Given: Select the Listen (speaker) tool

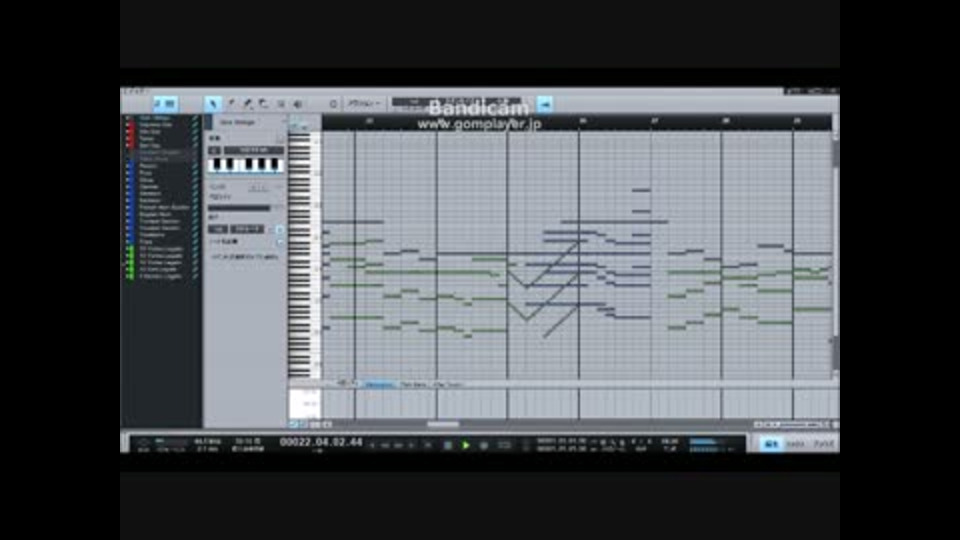Looking at the screenshot, I should (x=298, y=104).
